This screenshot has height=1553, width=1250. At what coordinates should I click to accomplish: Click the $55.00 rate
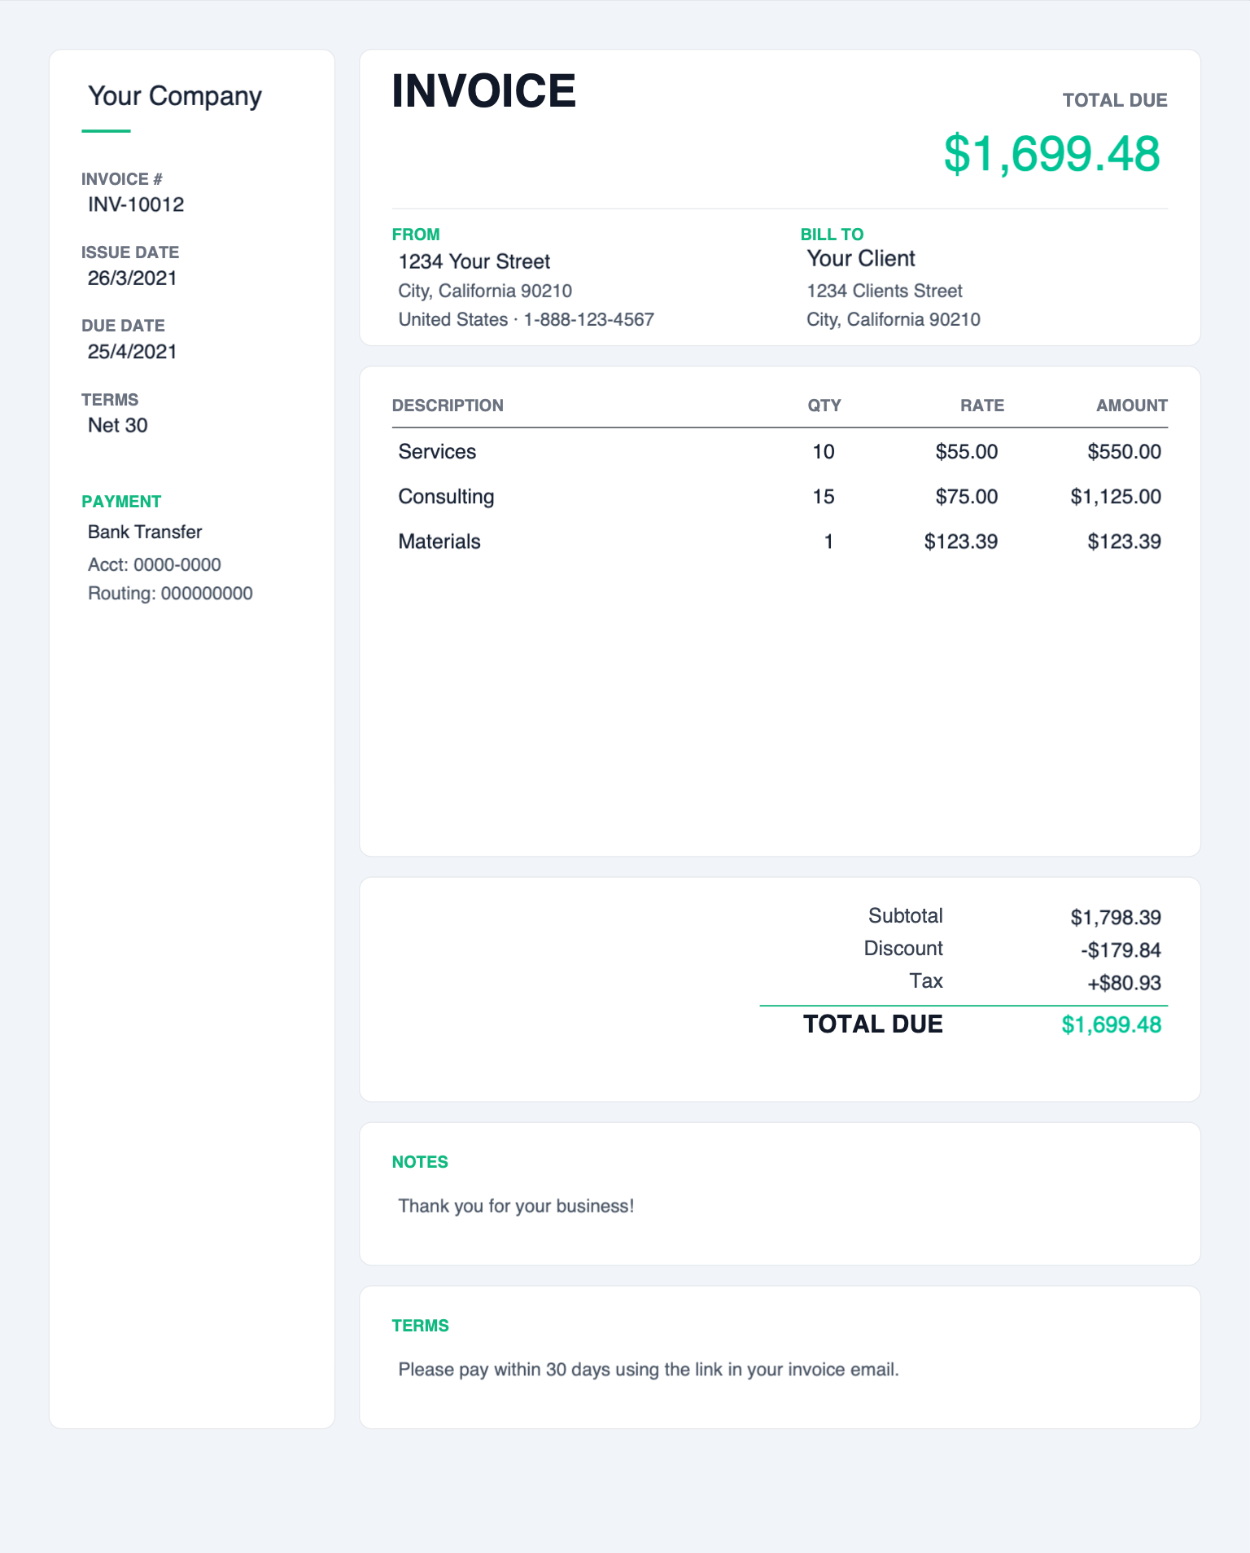coord(967,452)
